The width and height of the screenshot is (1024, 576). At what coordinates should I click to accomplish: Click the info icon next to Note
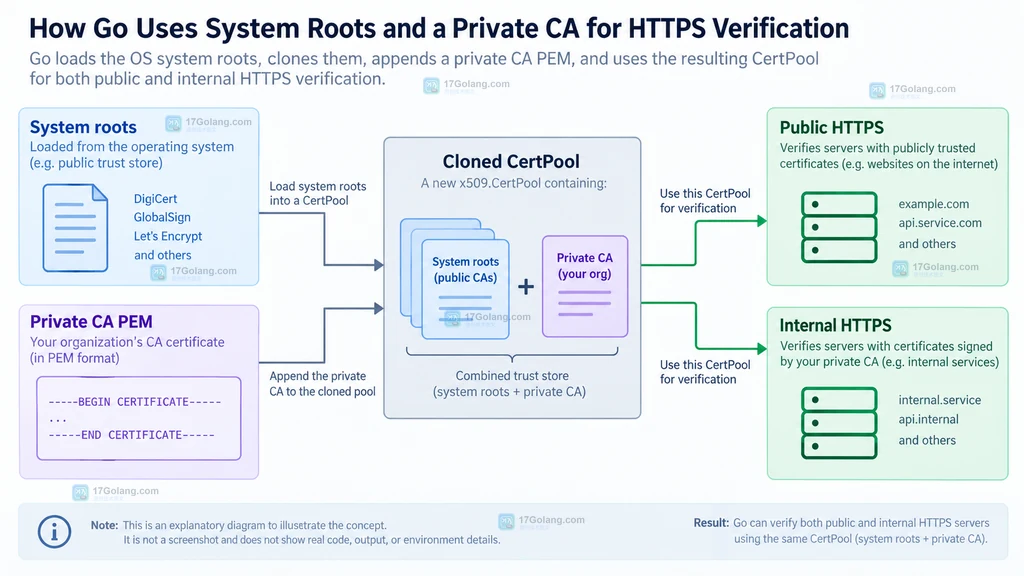(x=54, y=532)
